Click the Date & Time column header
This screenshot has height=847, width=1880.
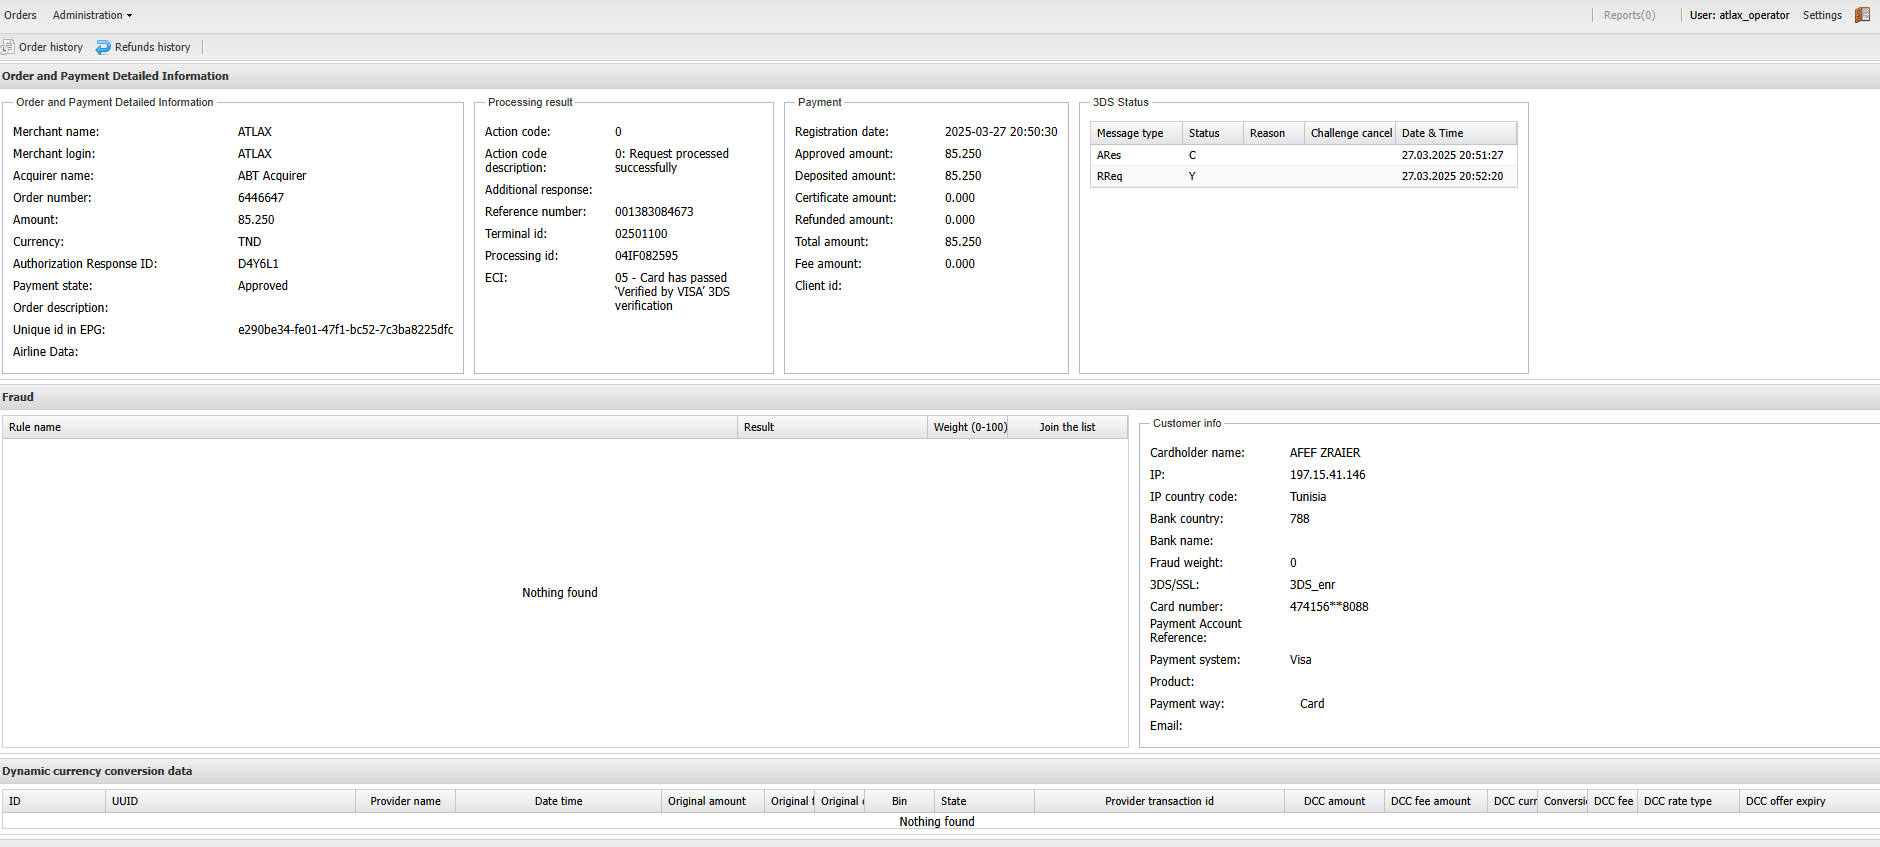1432,133
